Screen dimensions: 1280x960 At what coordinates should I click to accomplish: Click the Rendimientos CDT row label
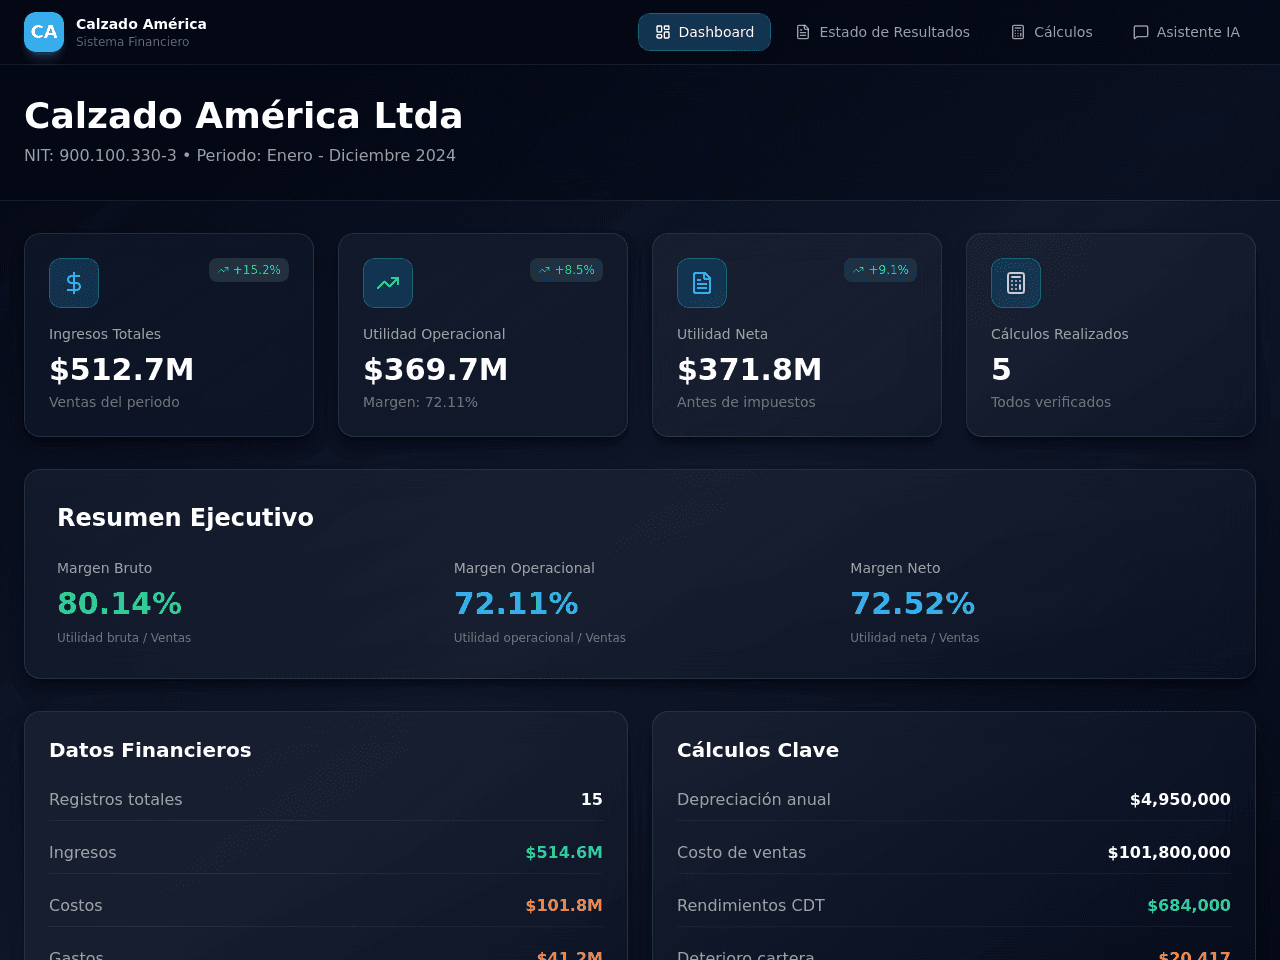[x=751, y=905]
